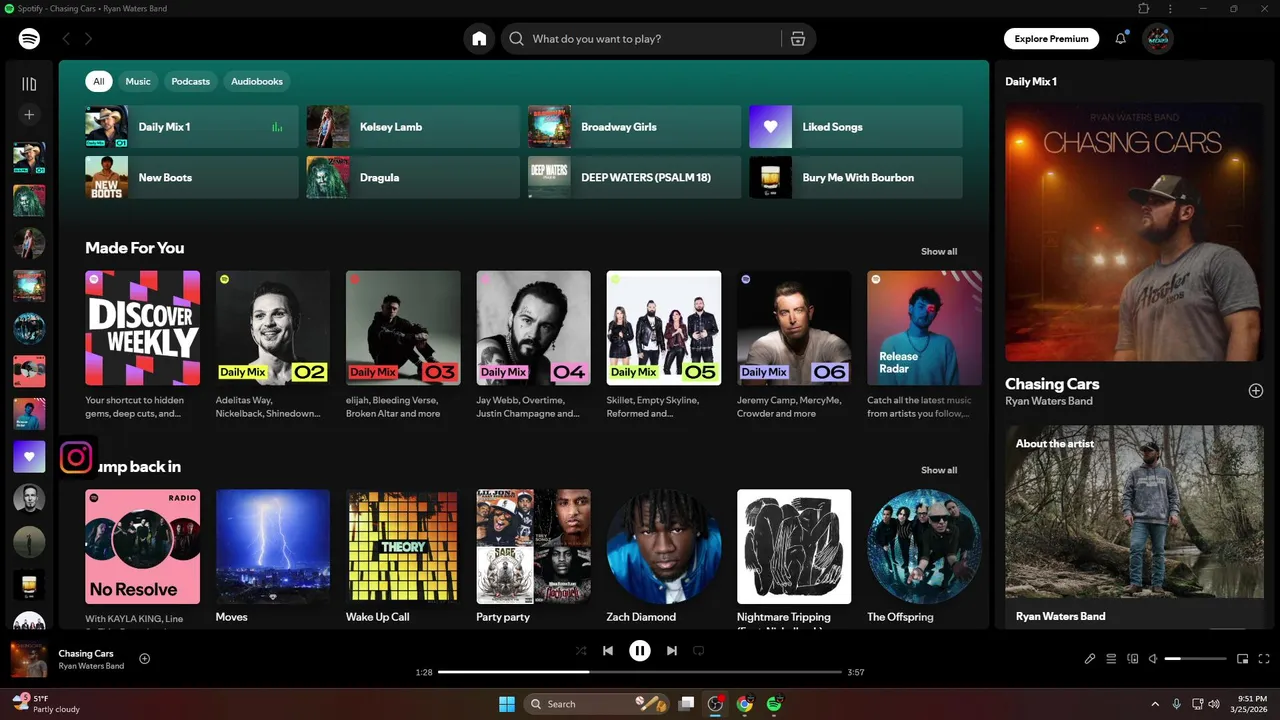Select the Music filter chip
The image size is (1280, 720).
138,82
